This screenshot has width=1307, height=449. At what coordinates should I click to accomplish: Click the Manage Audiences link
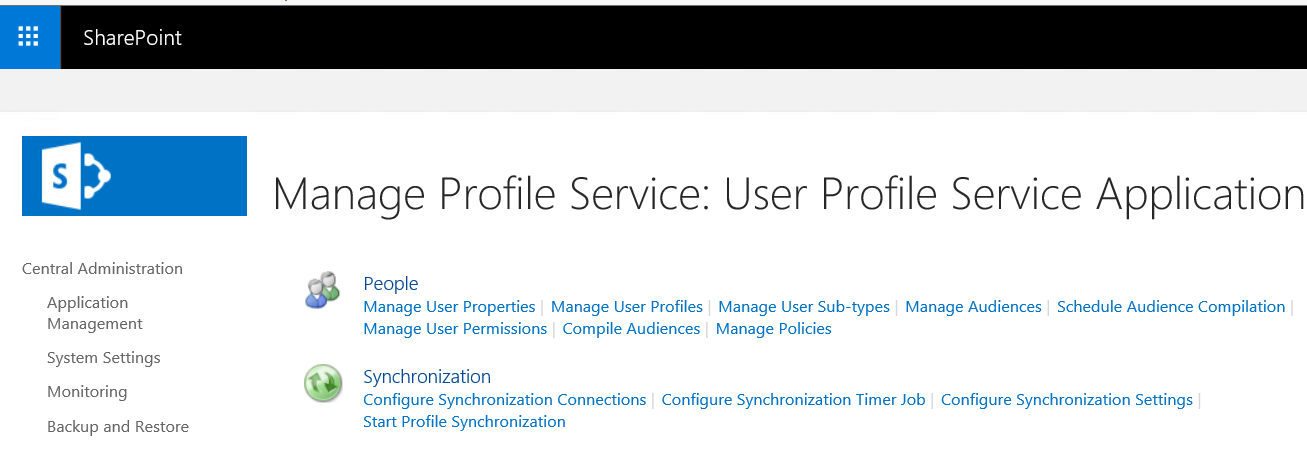tap(973, 307)
